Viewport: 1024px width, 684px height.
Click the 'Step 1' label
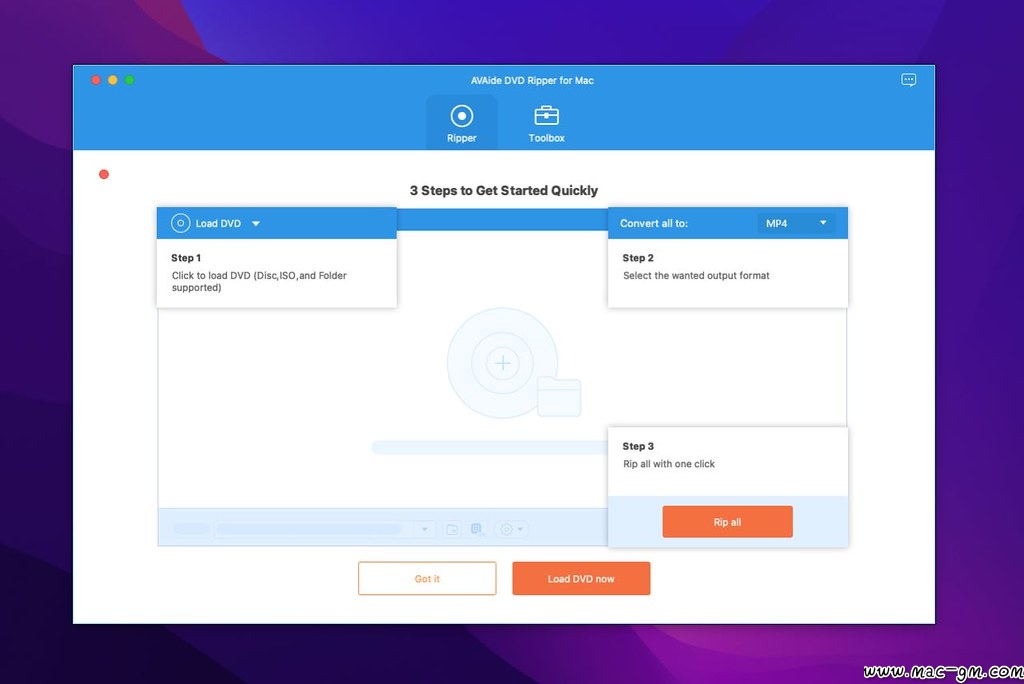coord(186,258)
